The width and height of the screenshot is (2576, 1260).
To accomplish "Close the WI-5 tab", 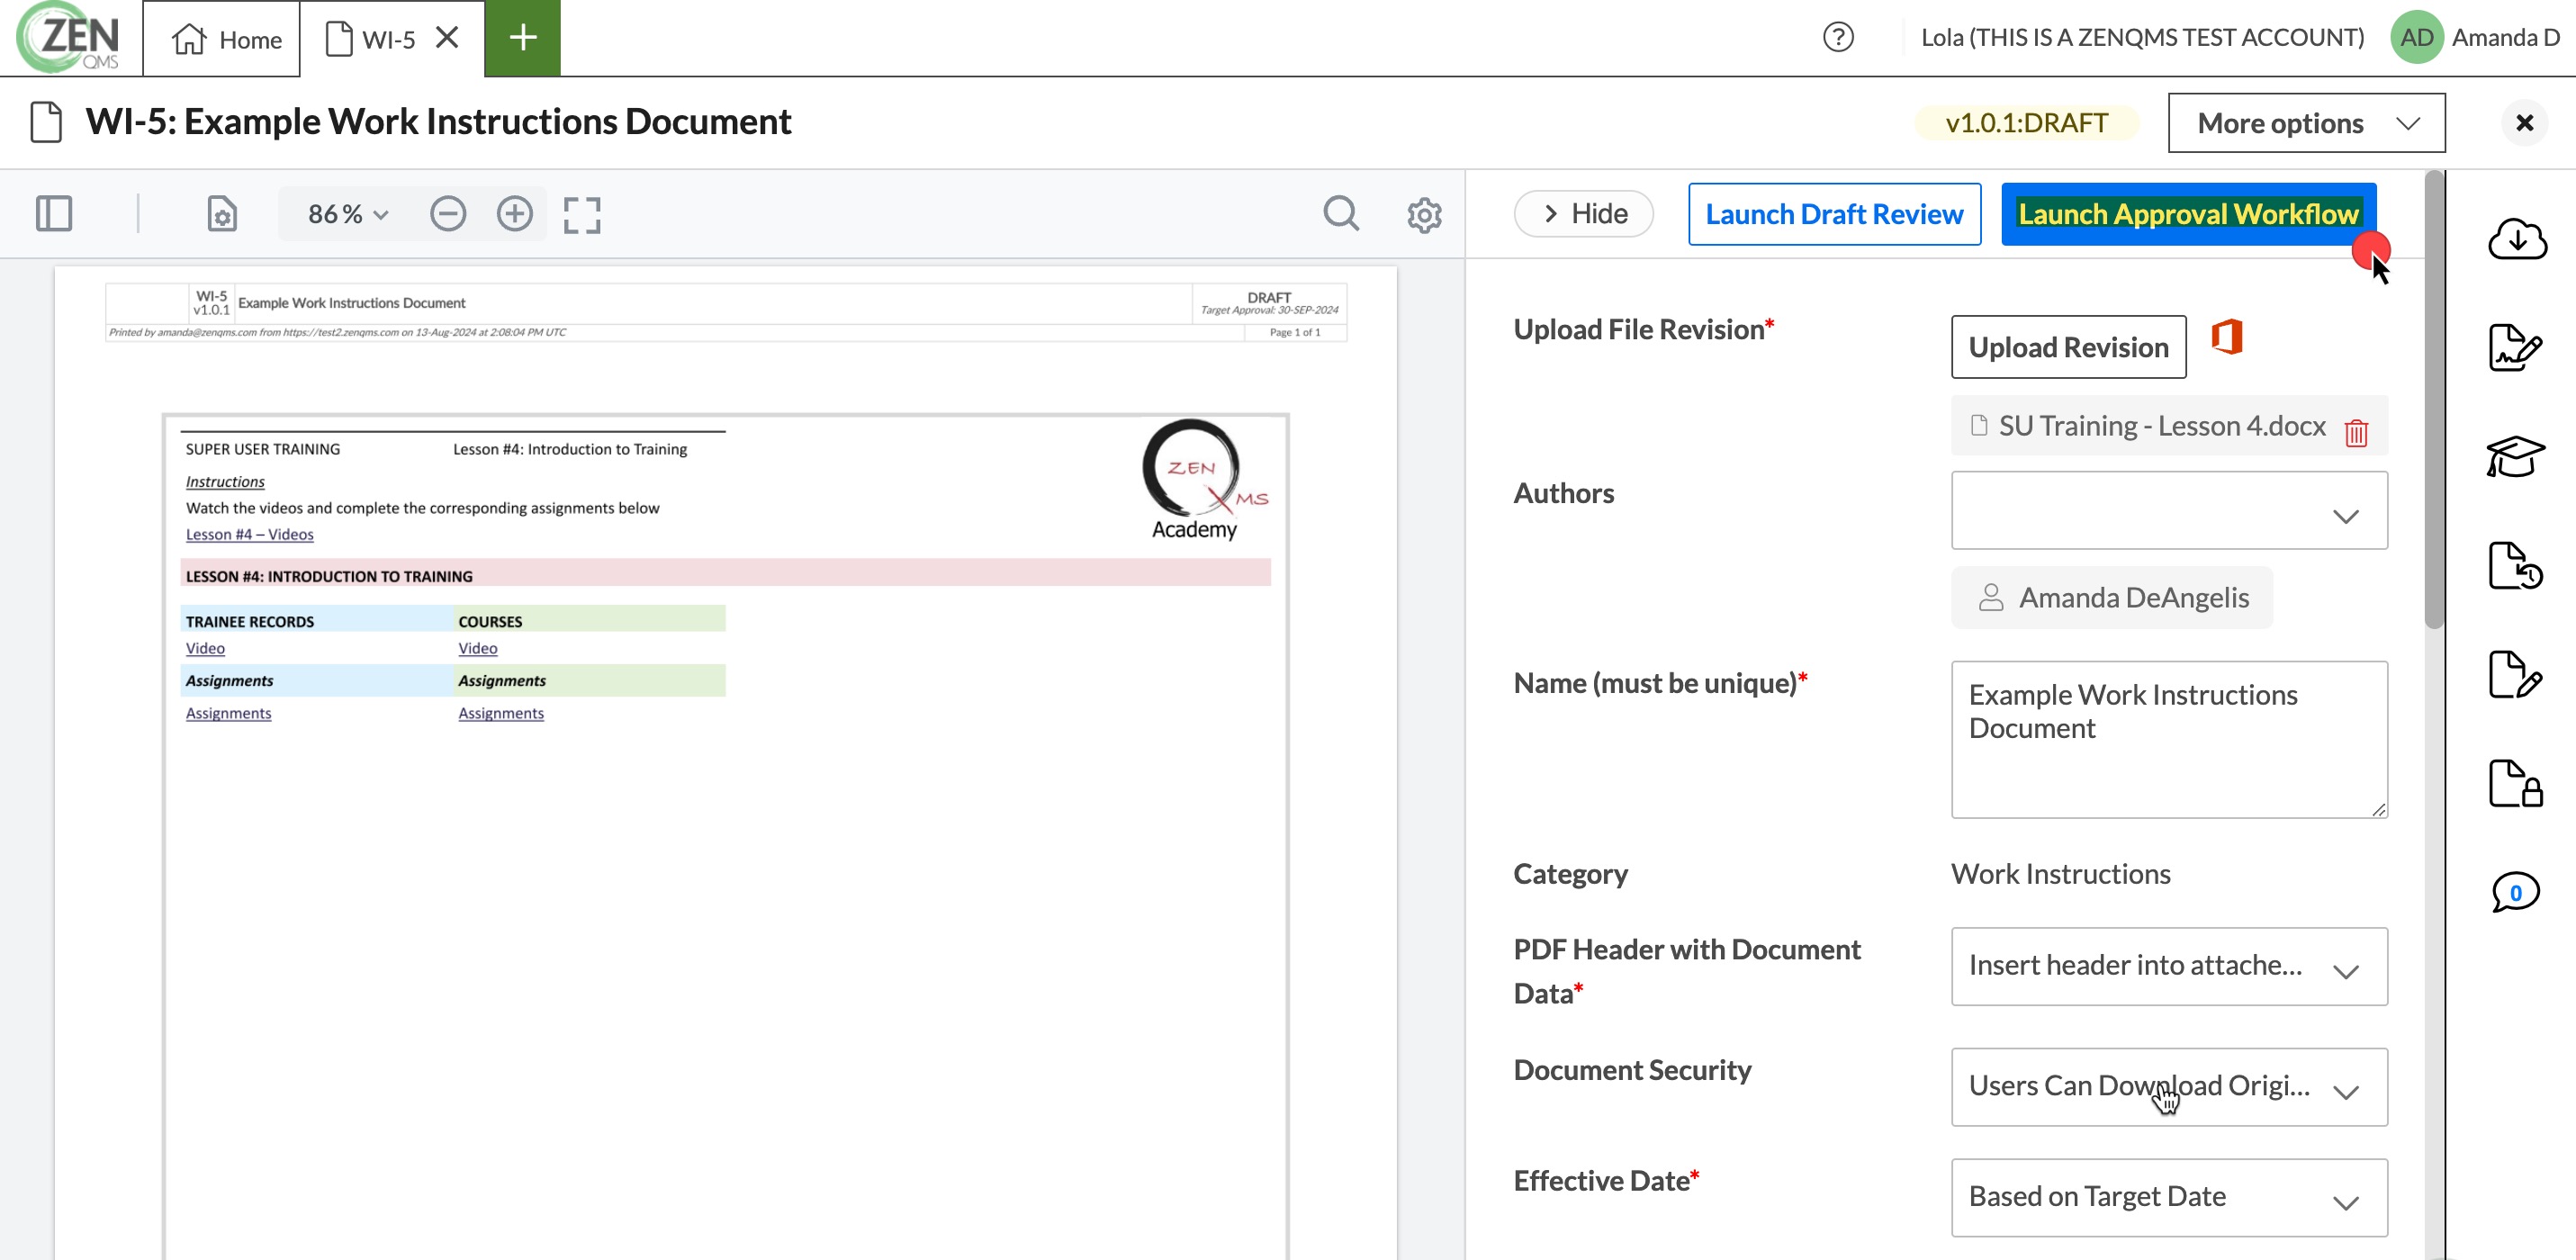I will pos(447,37).
